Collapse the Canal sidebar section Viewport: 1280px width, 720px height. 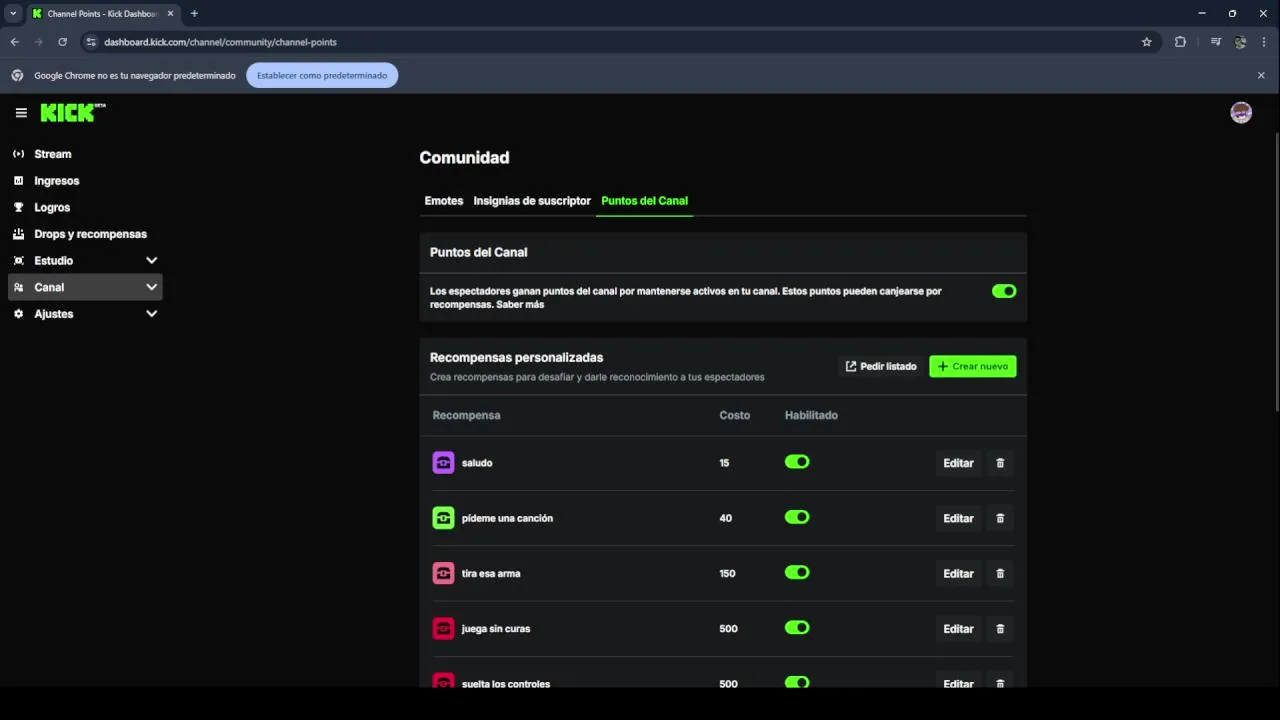tap(151, 287)
